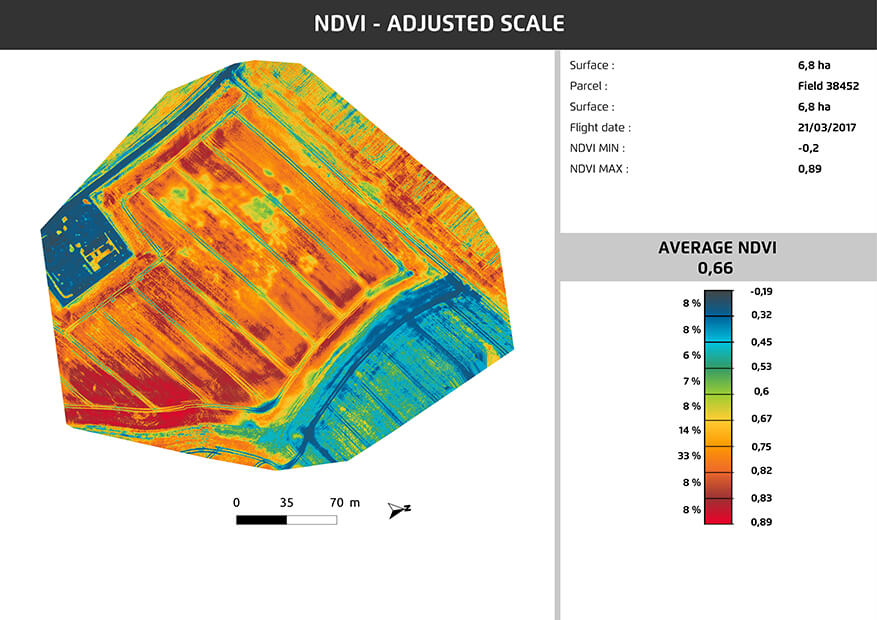Select the yellow legend swatch labeled 14 %
877x620 pixels.
coord(718,431)
